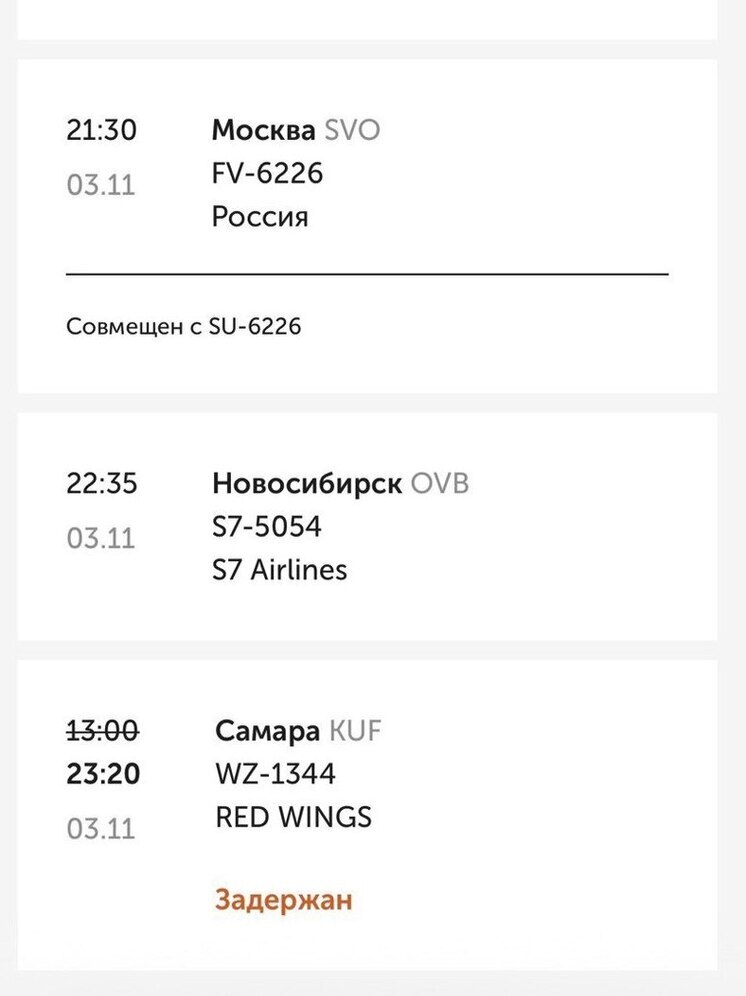Select flight WZ-1344
Viewport: 746px width, 996px height.
pyautogui.click(x=271, y=774)
